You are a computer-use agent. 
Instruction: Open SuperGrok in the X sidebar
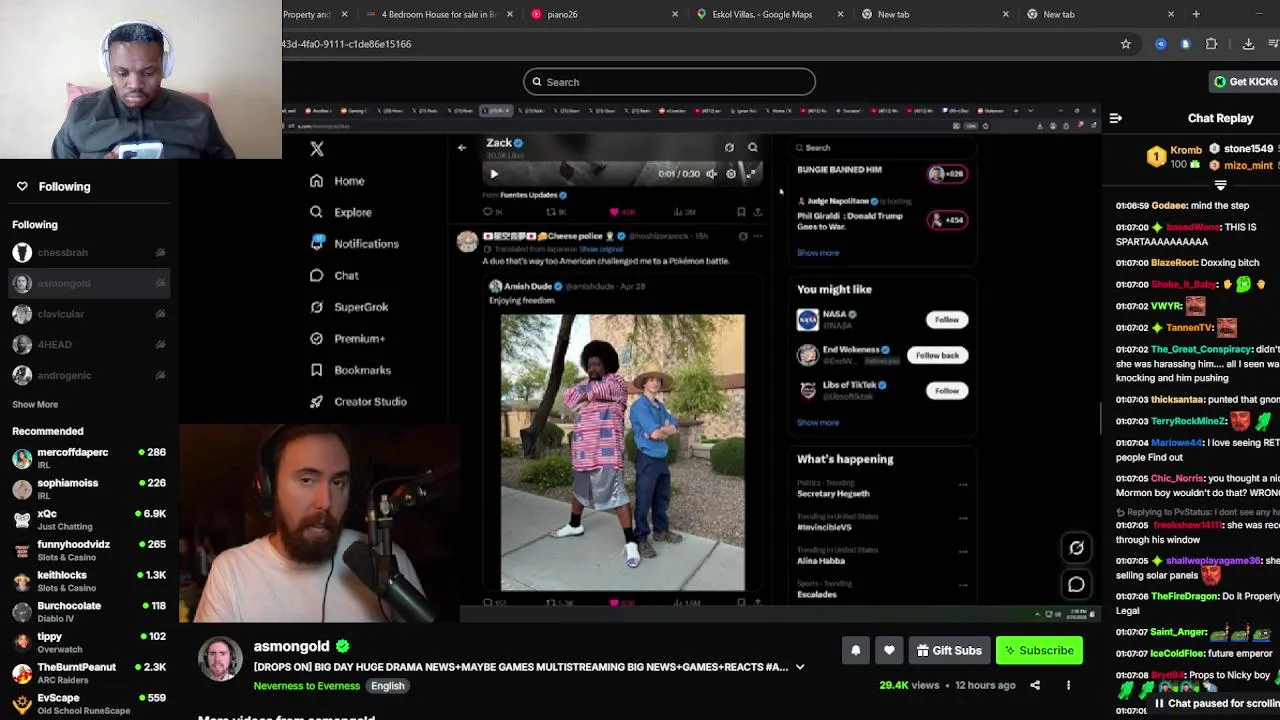[350, 307]
